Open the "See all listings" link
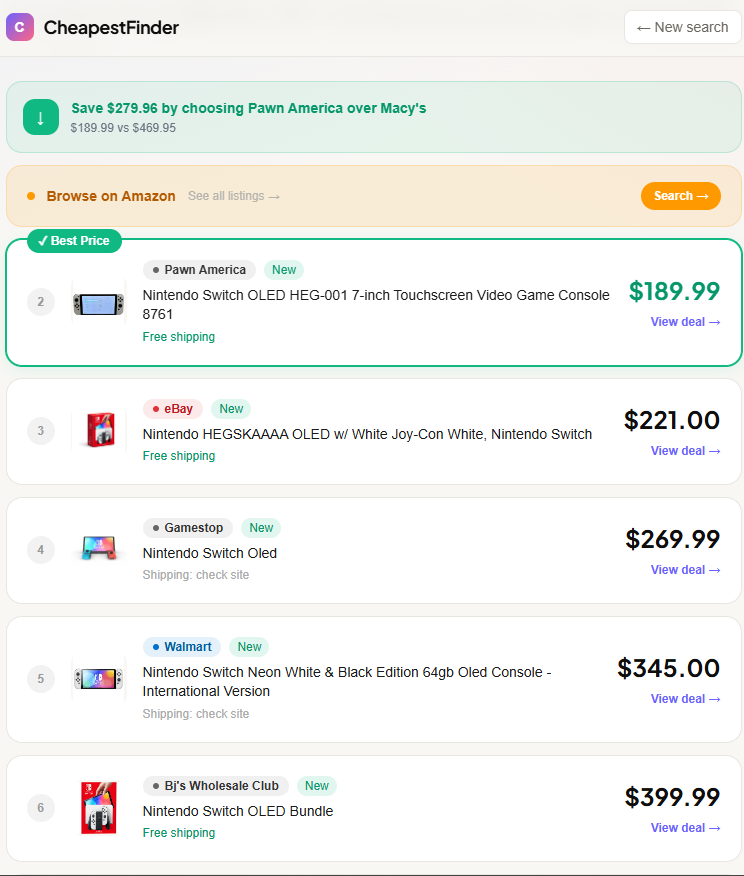Screen dimensions: 744x876 233,195
